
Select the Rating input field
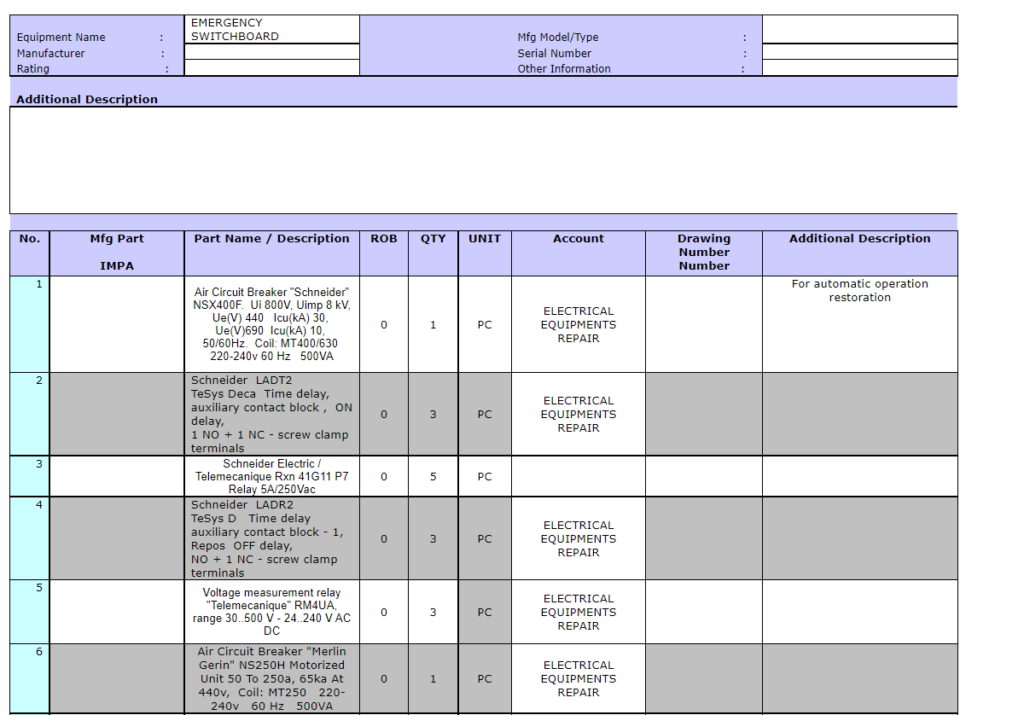pyautogui.click(x=271, y=69)
